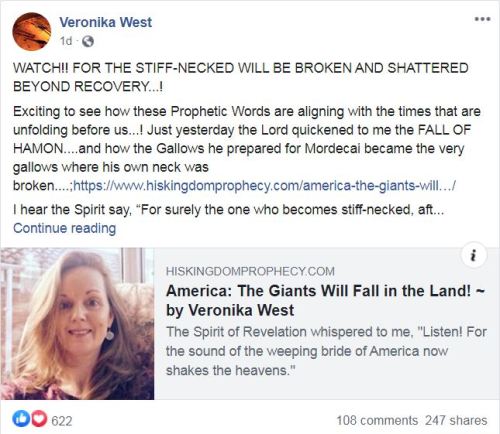
Task: Open the 108 comments list
Action: tap(377, 420)
